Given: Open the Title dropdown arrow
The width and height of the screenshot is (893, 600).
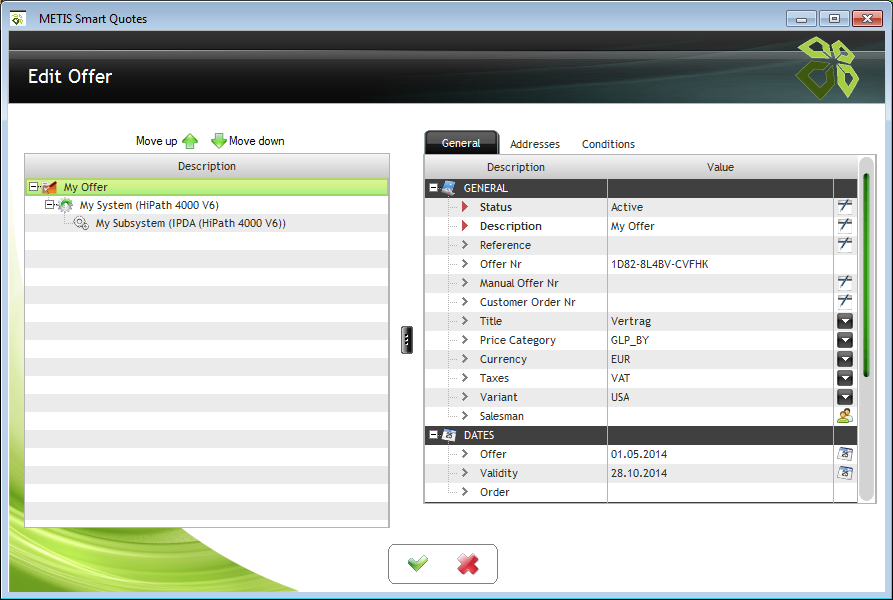Looking at the screenshot, I should [845, 321].
